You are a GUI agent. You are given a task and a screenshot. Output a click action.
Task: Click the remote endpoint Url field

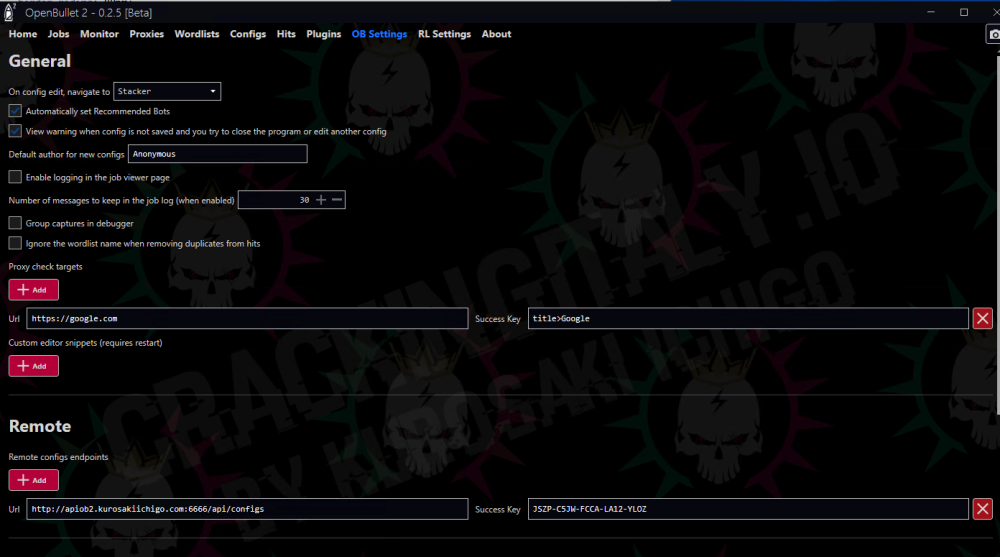tap(247, 509)
